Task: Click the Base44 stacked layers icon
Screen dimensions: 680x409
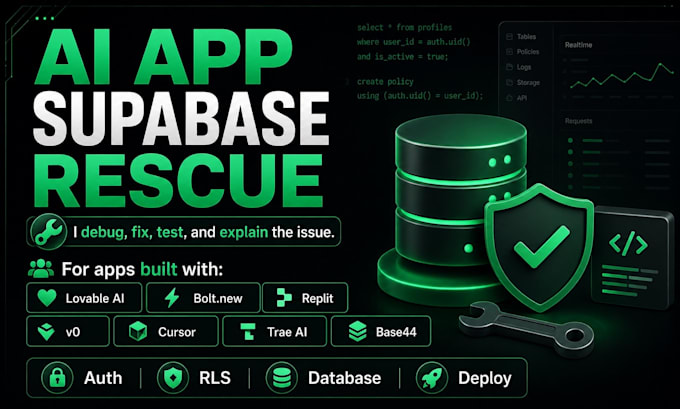Action: pyautogui.click(x=357, y=332)
